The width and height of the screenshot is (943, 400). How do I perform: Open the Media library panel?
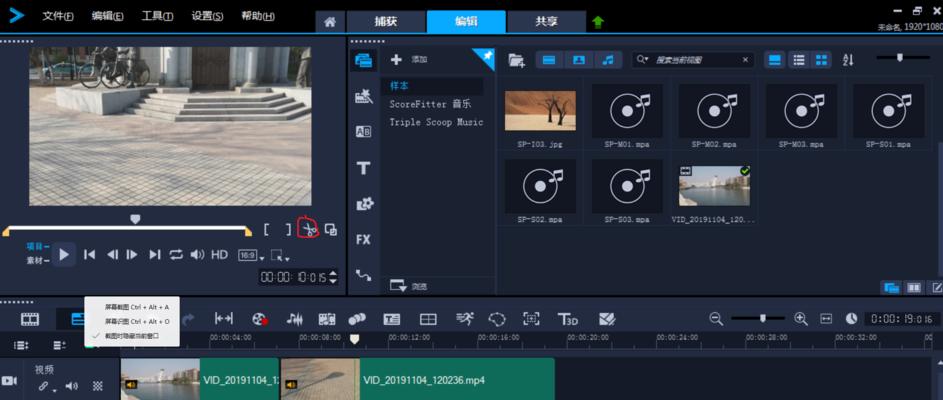coord(363,60)
